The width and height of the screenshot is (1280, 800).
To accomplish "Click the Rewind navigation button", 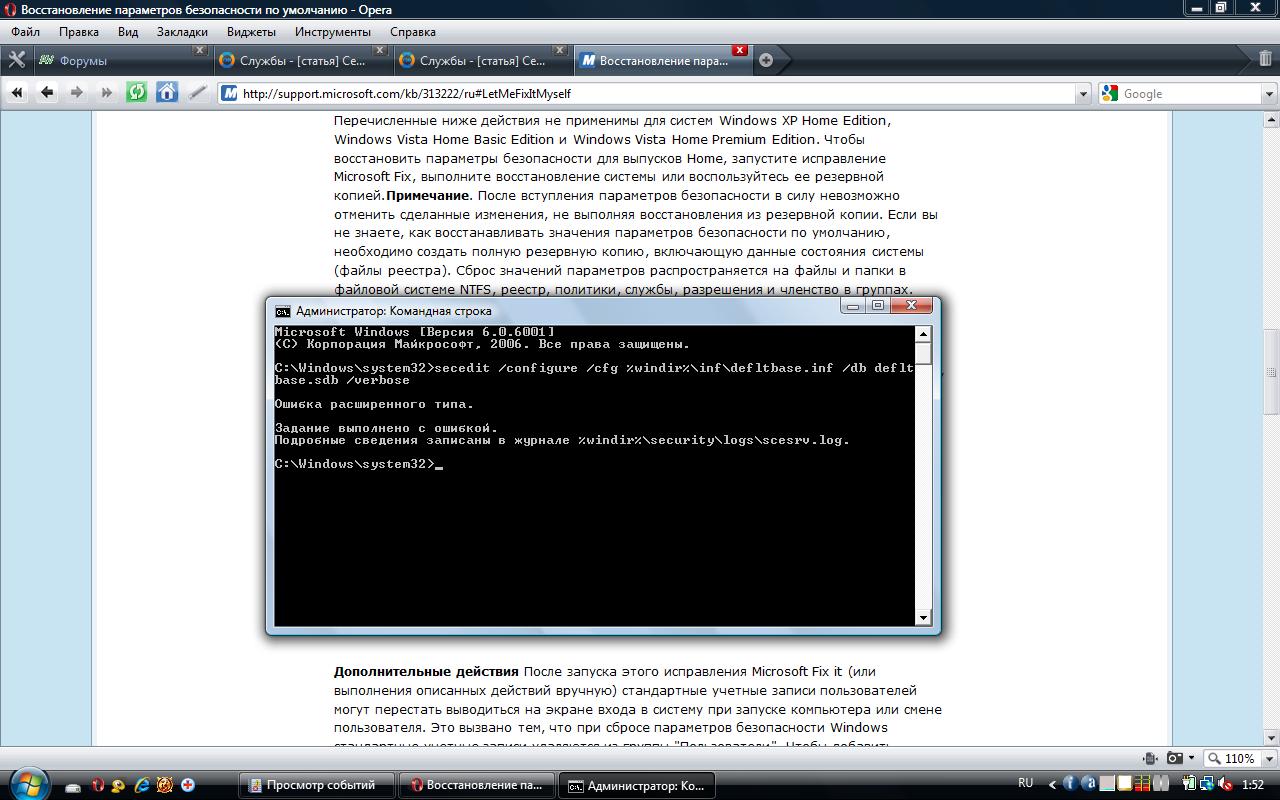I will 17,93.
